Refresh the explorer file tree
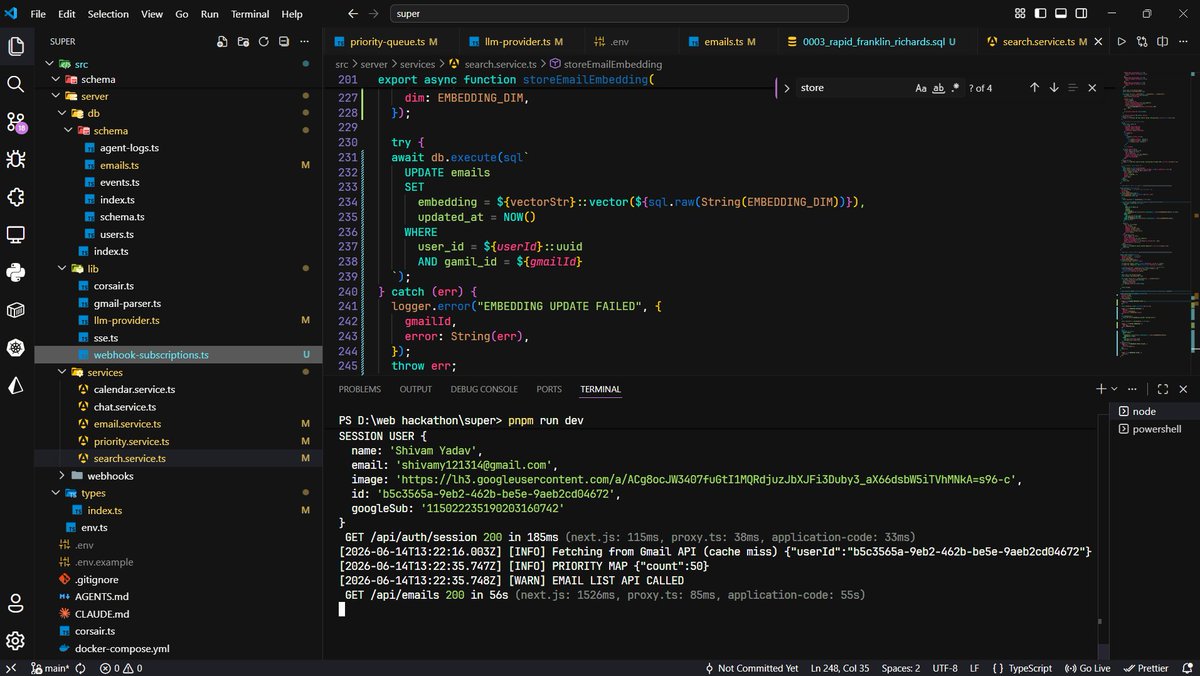This screenshot has width=1200, height=676. pyautogui.click(x=264, y=42)
